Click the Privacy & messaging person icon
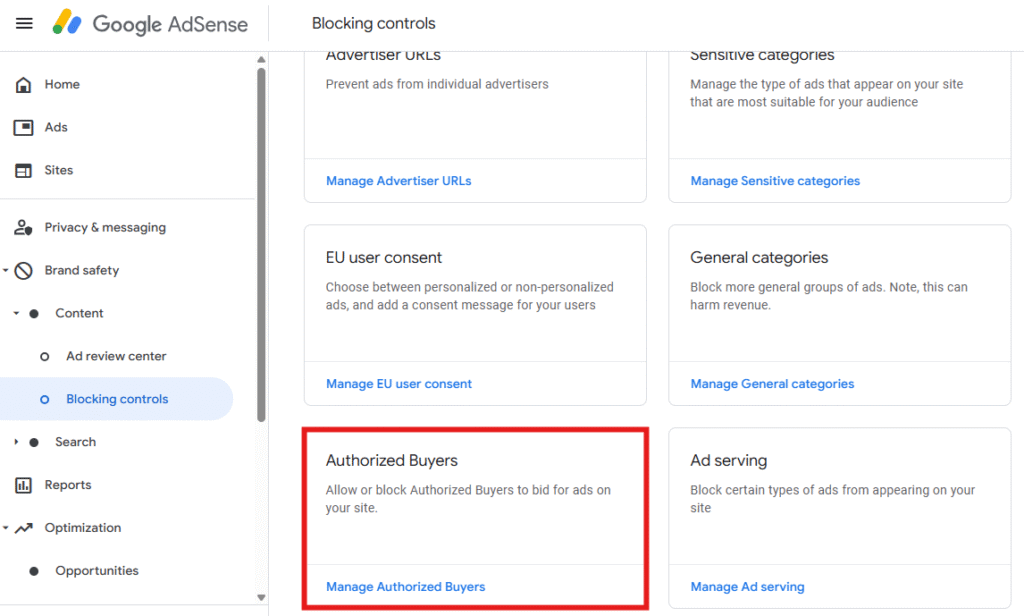Viewport: 1024px width, 616px height. [x=23, y=228]
